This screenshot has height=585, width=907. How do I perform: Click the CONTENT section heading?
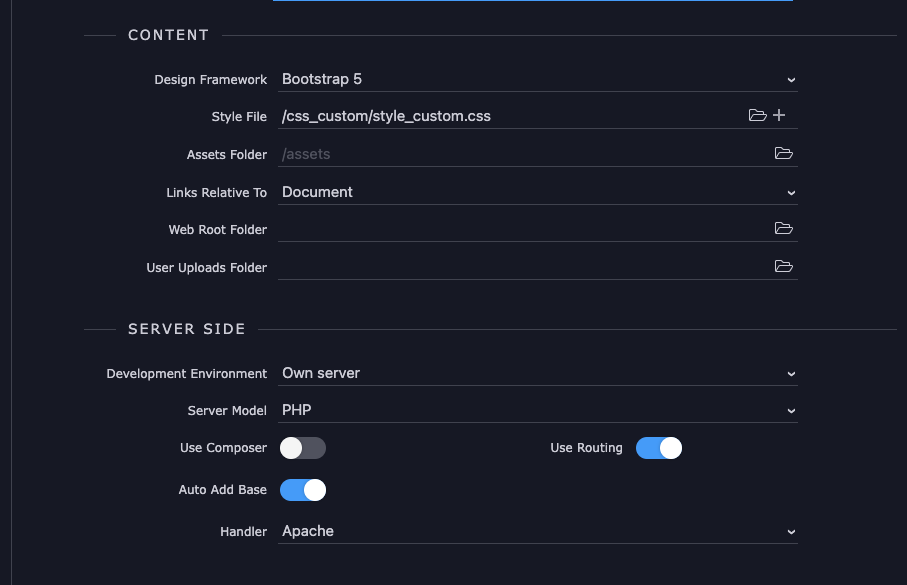coord(168,35)
